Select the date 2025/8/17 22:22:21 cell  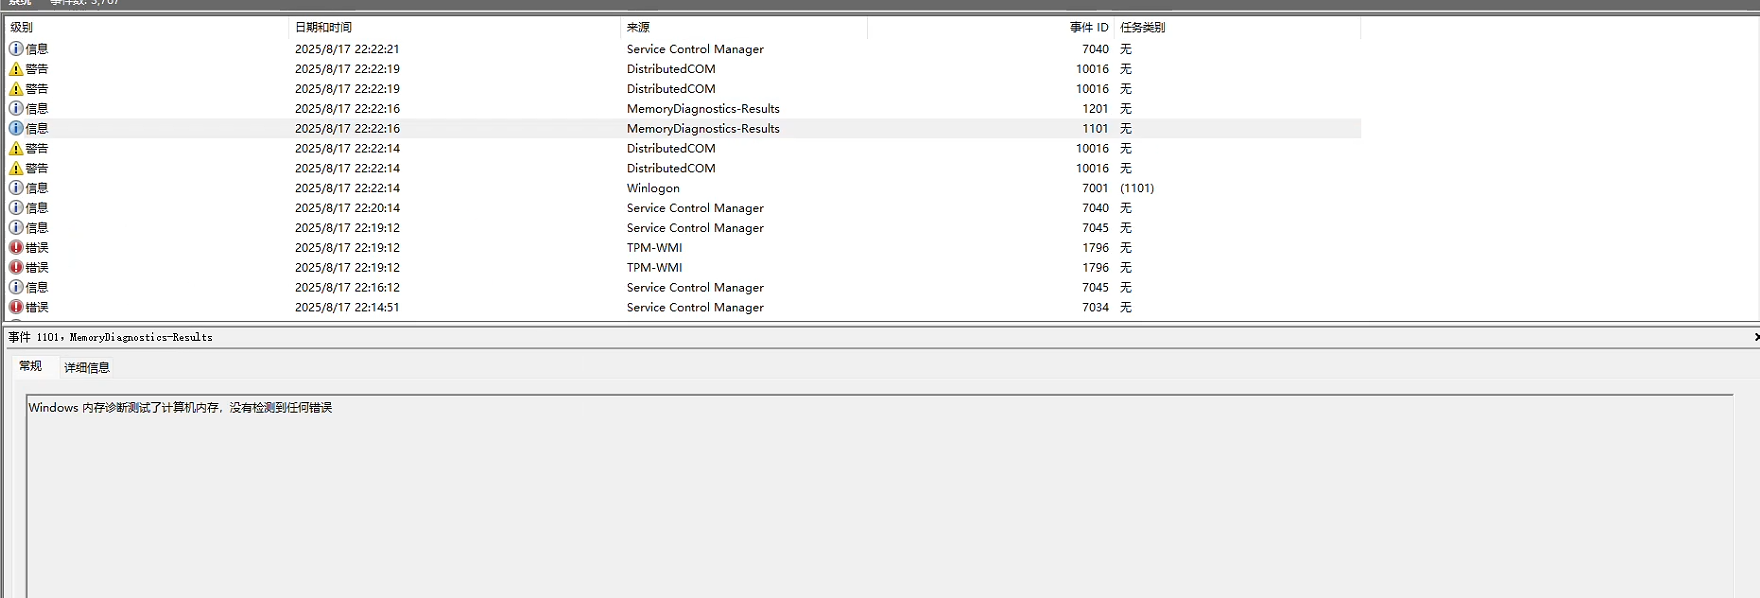tap(347, 49)
